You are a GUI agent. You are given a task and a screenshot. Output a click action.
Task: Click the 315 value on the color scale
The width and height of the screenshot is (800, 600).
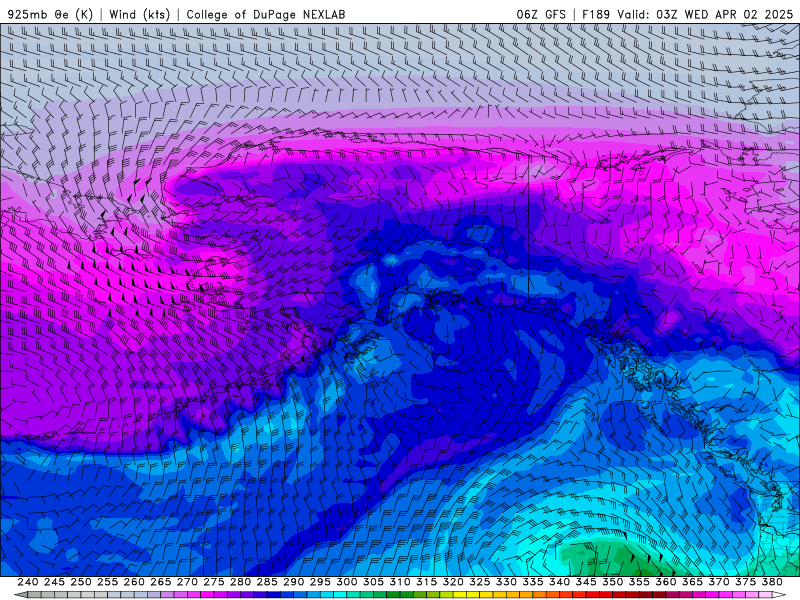tap(426, 582)
